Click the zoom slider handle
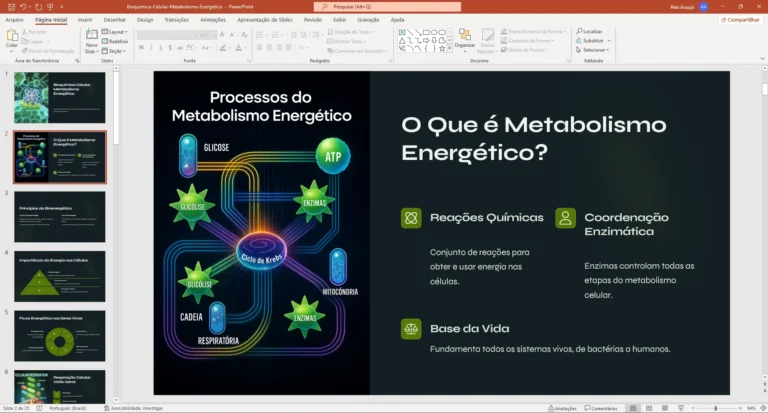The height and width of the screenshot is (413, 768). [x=716, y=408]
